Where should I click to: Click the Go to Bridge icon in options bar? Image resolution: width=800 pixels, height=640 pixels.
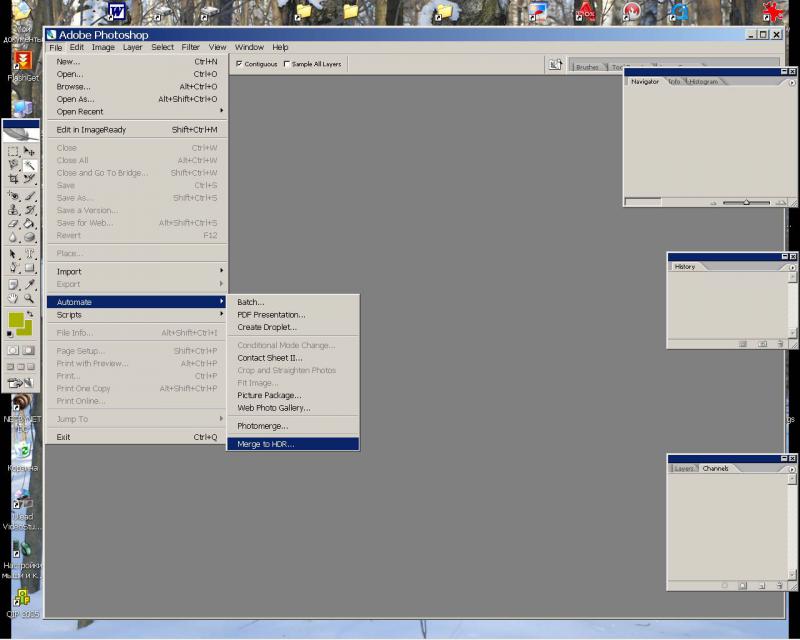click(x=555, y=64)
